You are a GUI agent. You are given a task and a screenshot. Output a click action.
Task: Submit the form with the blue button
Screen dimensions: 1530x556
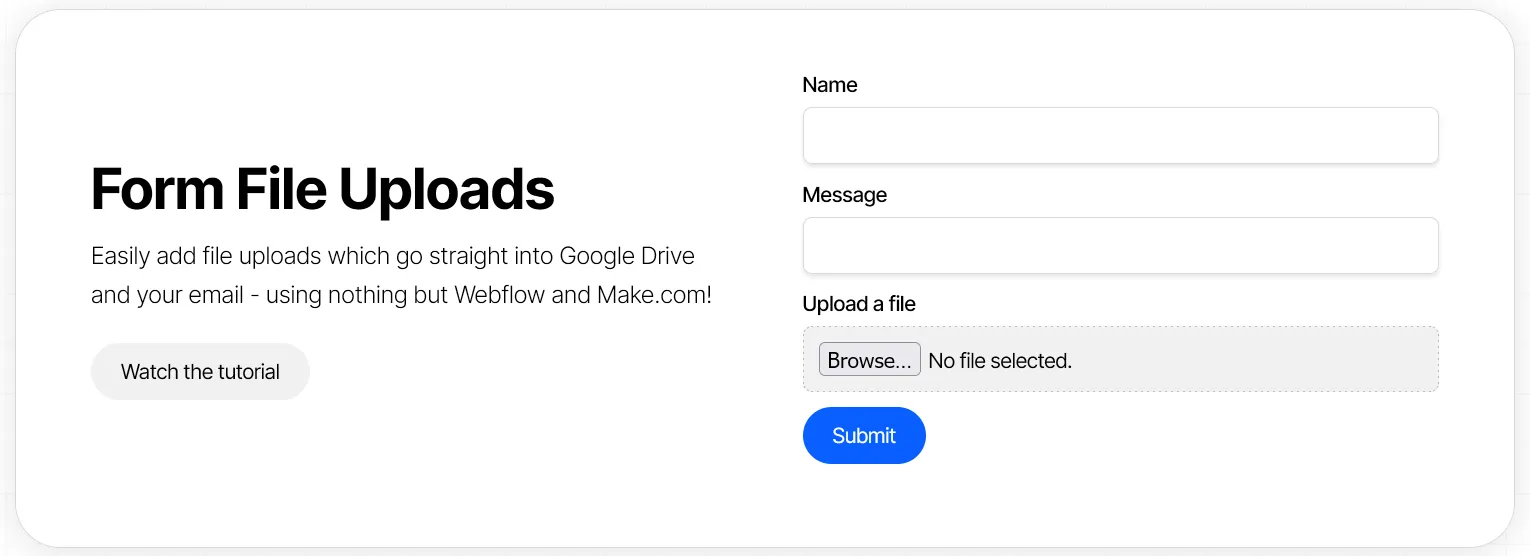[x=864, y=436]
